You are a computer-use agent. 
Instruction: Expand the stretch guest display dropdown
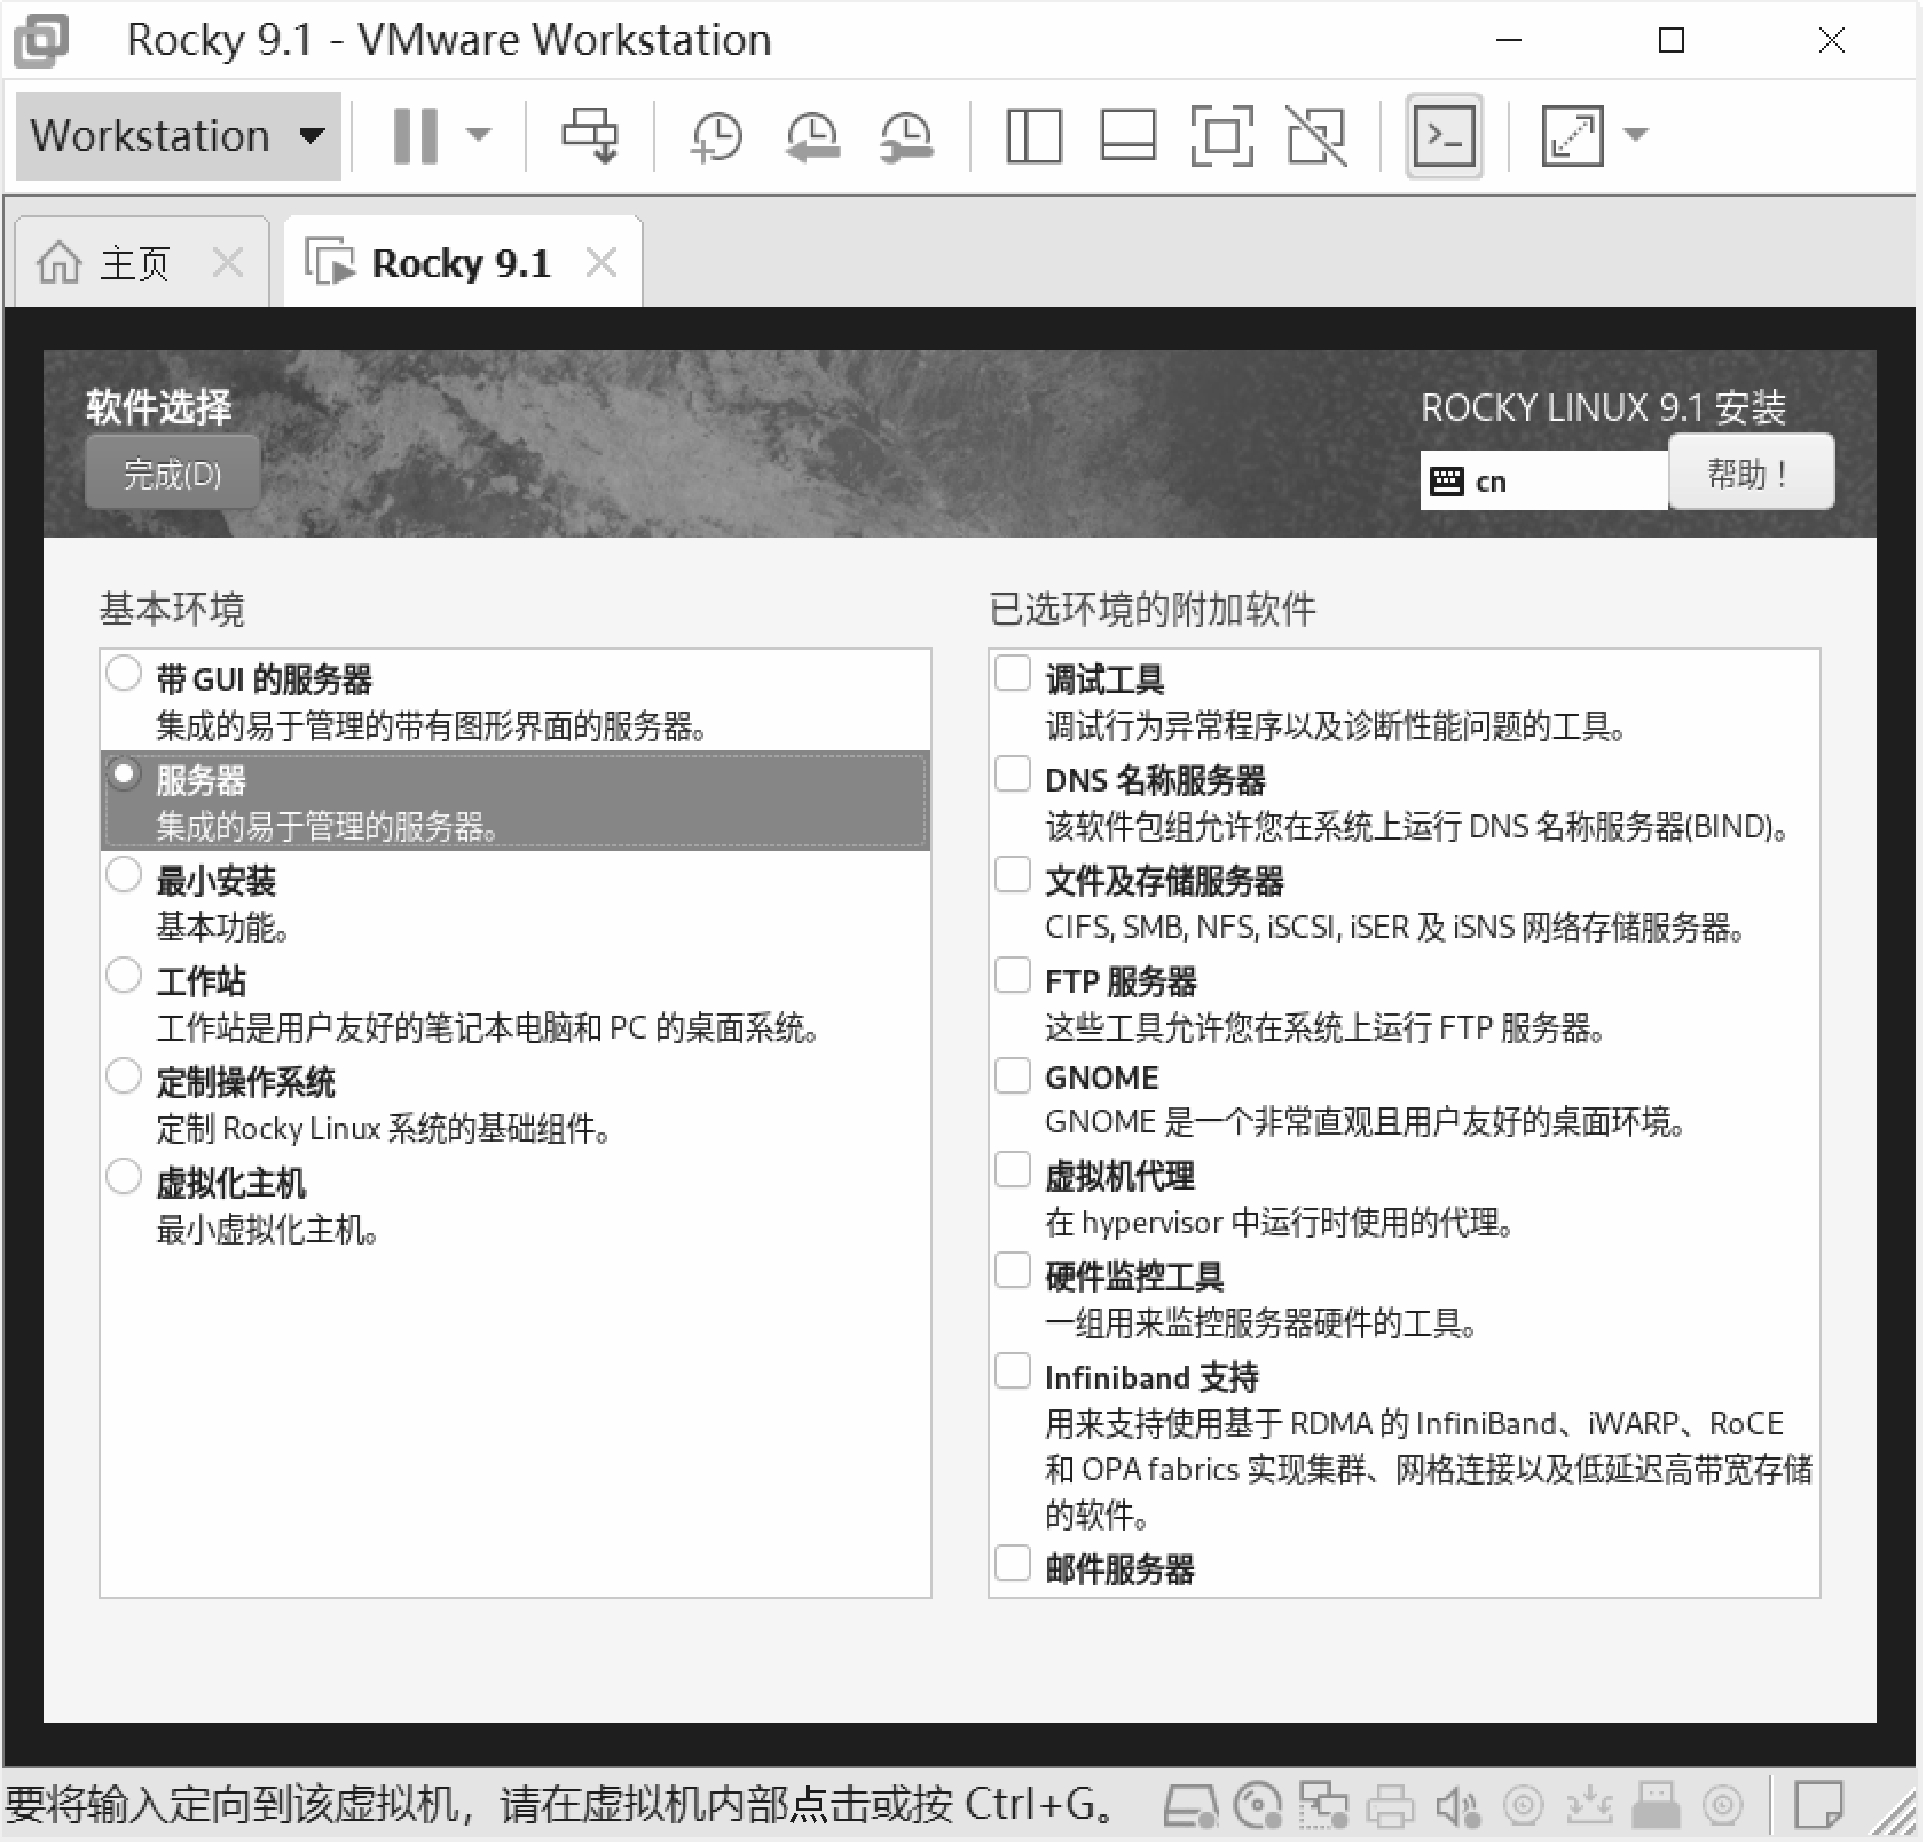click(x=1636, y=135)
